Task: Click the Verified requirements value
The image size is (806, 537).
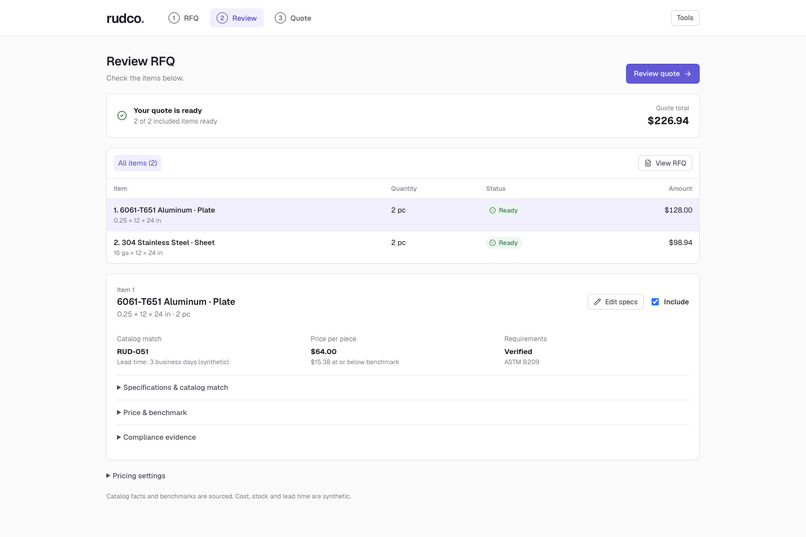Action: coord(518,351)
